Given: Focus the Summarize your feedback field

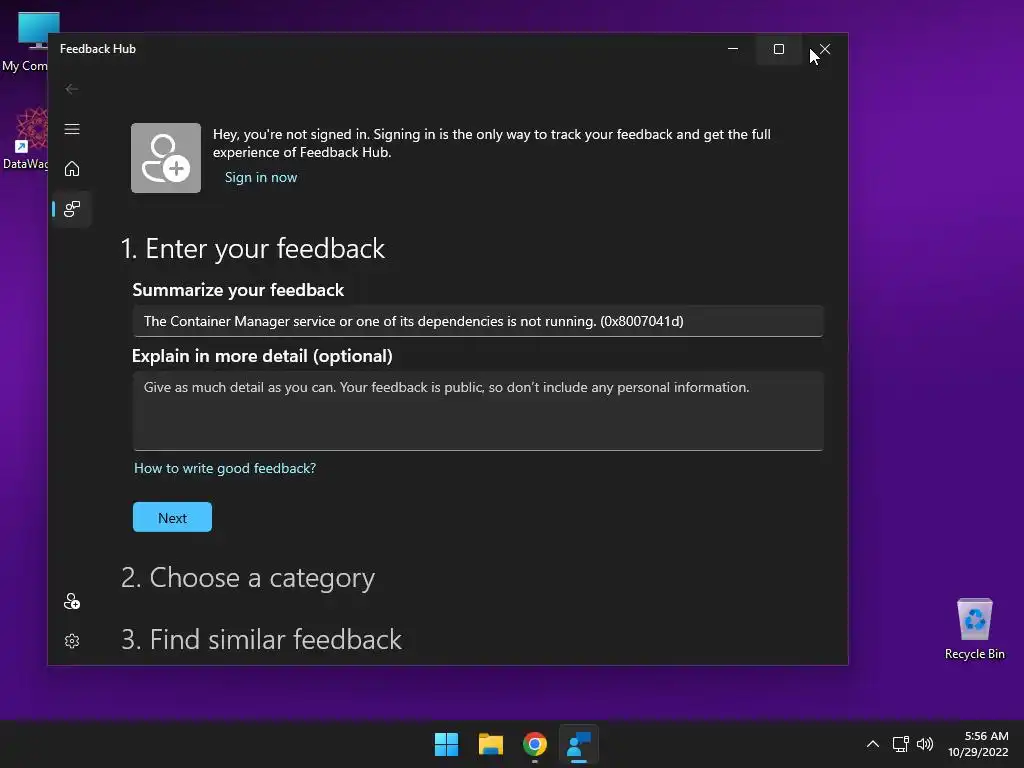Looking at the screenshot, I should (x=478, y=321).
